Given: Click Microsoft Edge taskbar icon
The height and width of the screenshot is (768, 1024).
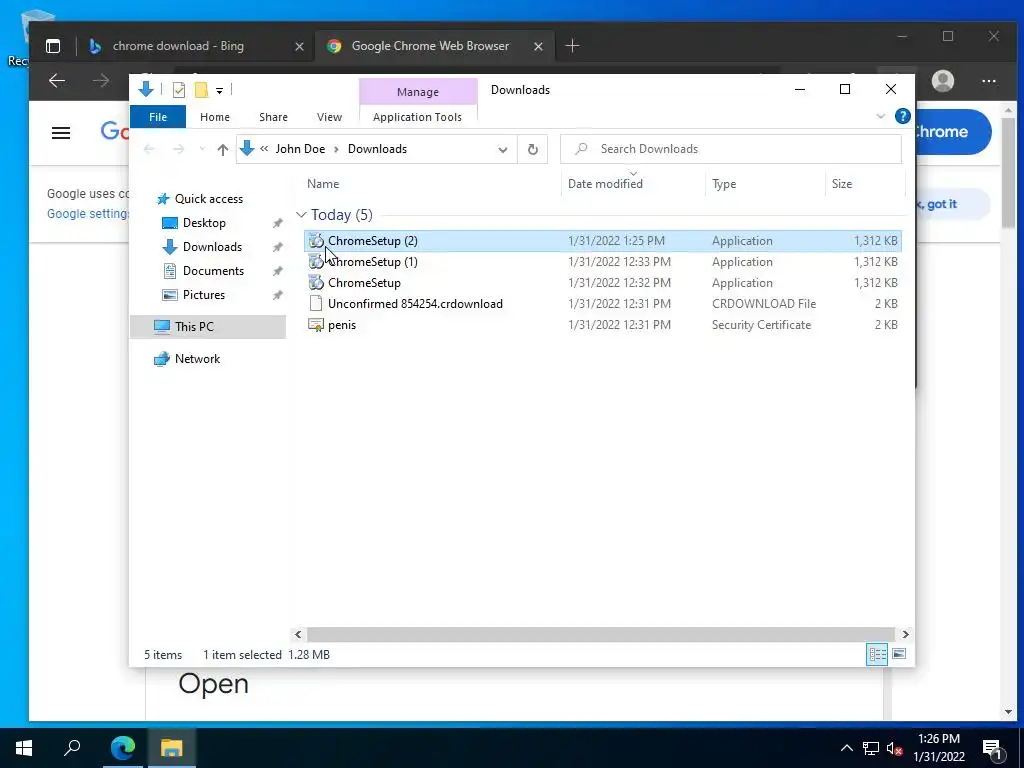Looking at the screenshot, I should (x=123, y=748).
